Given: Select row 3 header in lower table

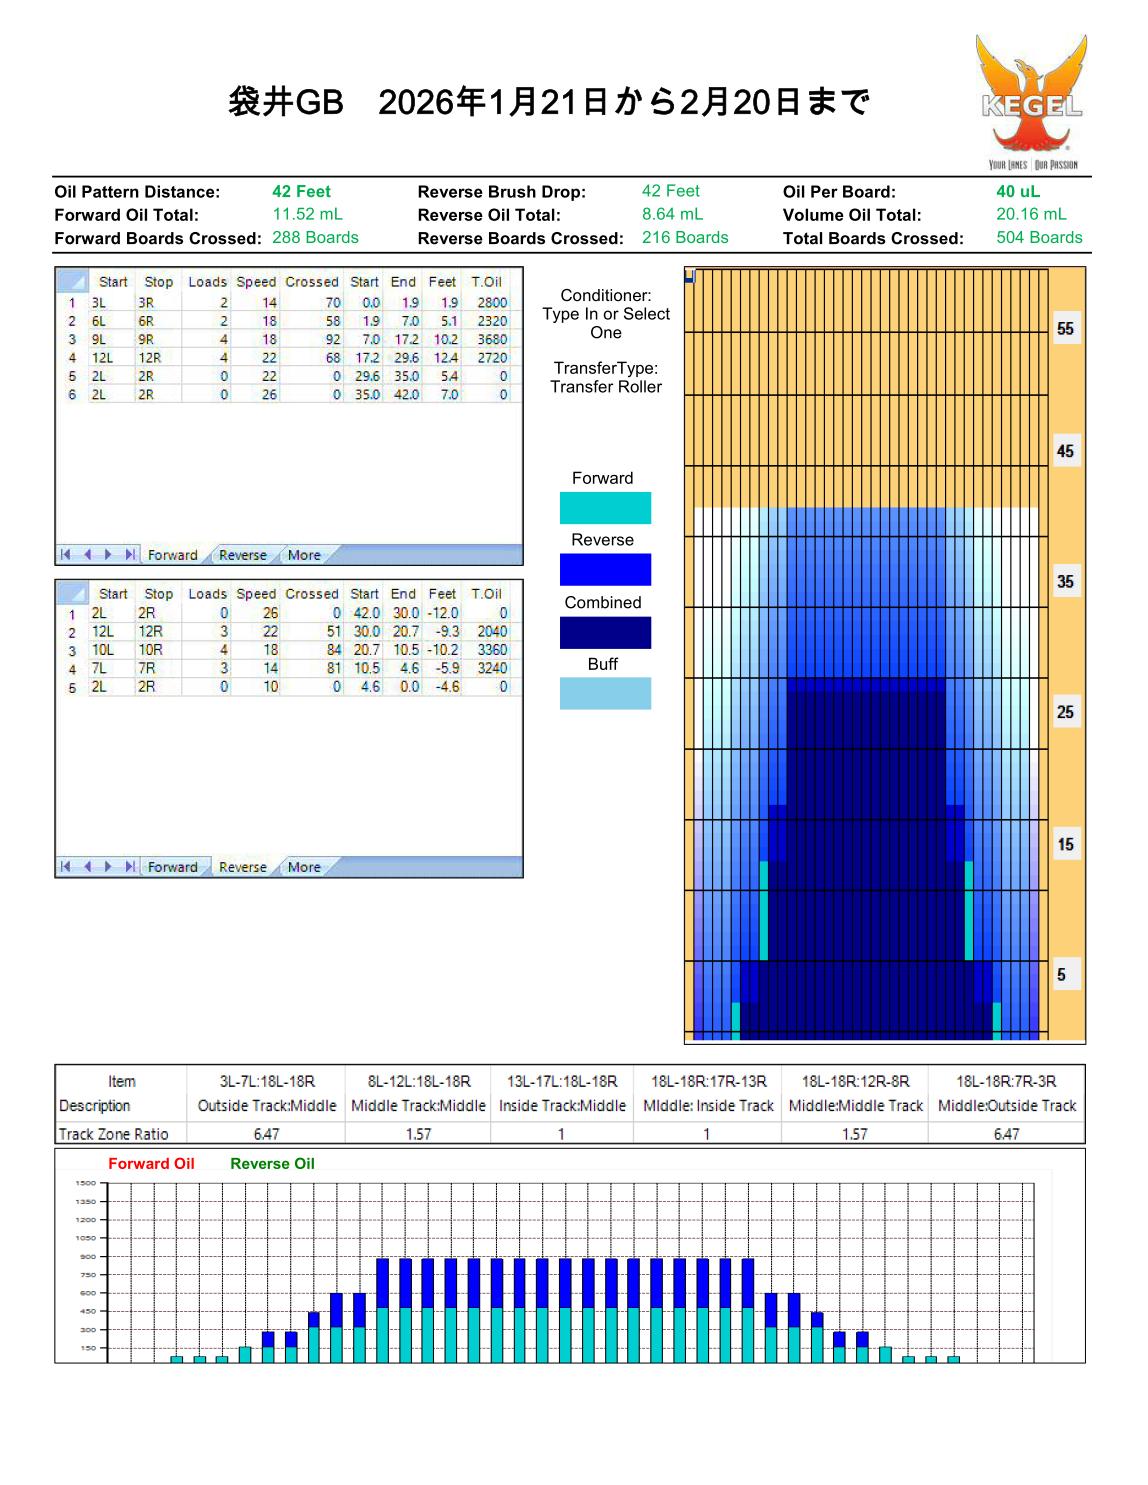Looking at the screenshot, I should click(x=72, y=650).
